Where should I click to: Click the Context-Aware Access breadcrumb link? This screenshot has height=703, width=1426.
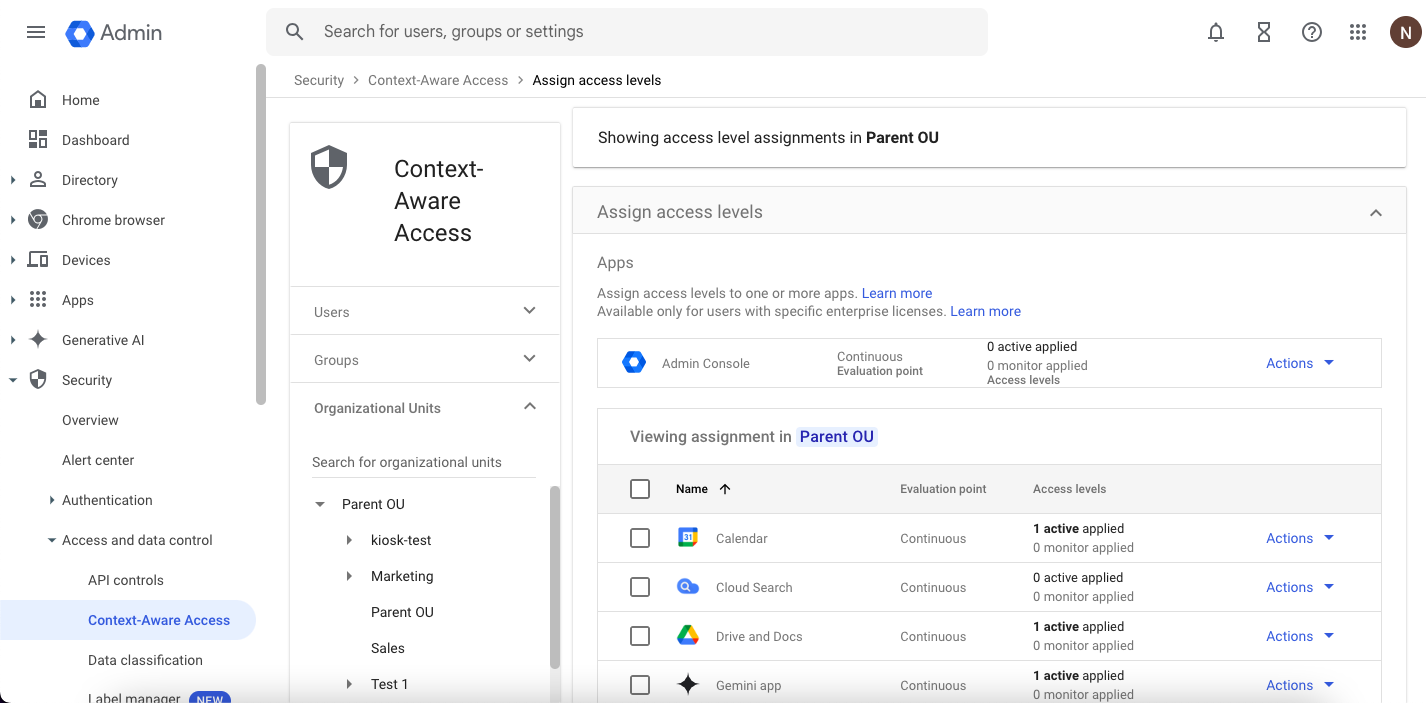pyautogui.click(x=438, y=80)
